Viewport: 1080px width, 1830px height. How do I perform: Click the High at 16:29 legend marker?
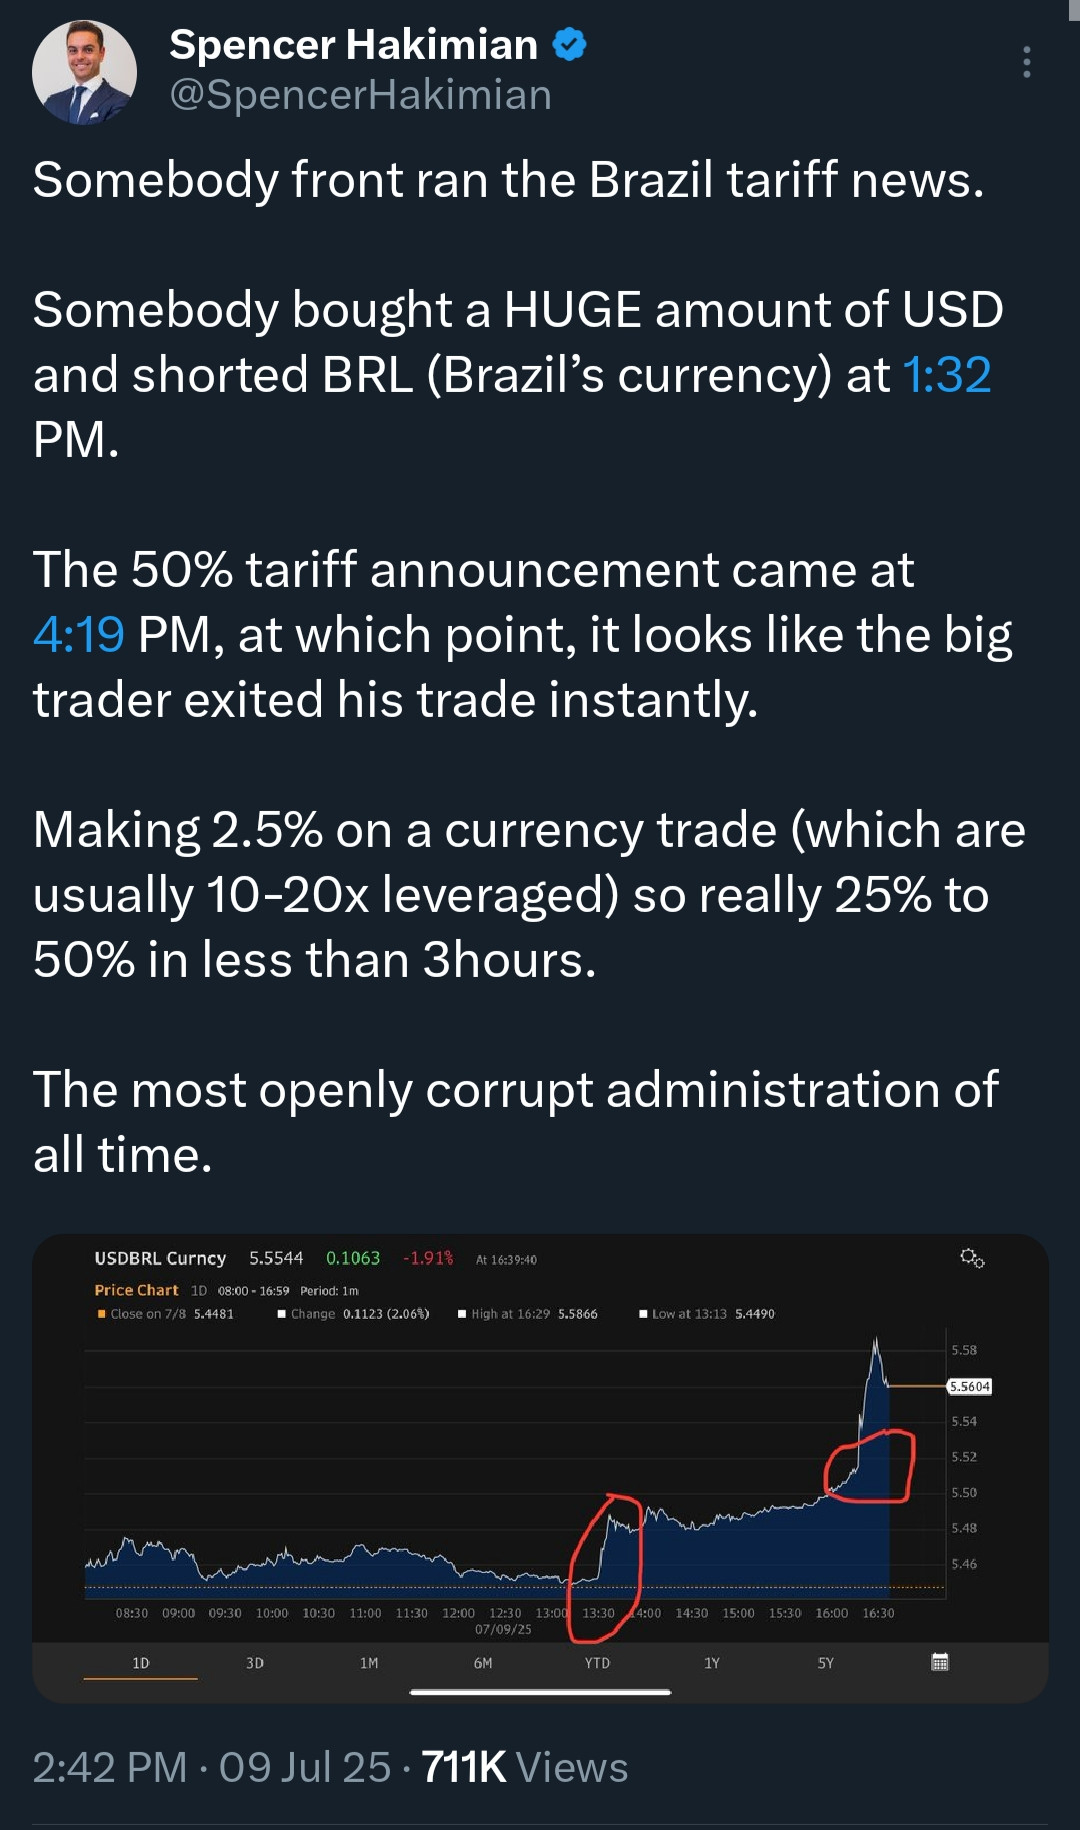point(462,1314)
